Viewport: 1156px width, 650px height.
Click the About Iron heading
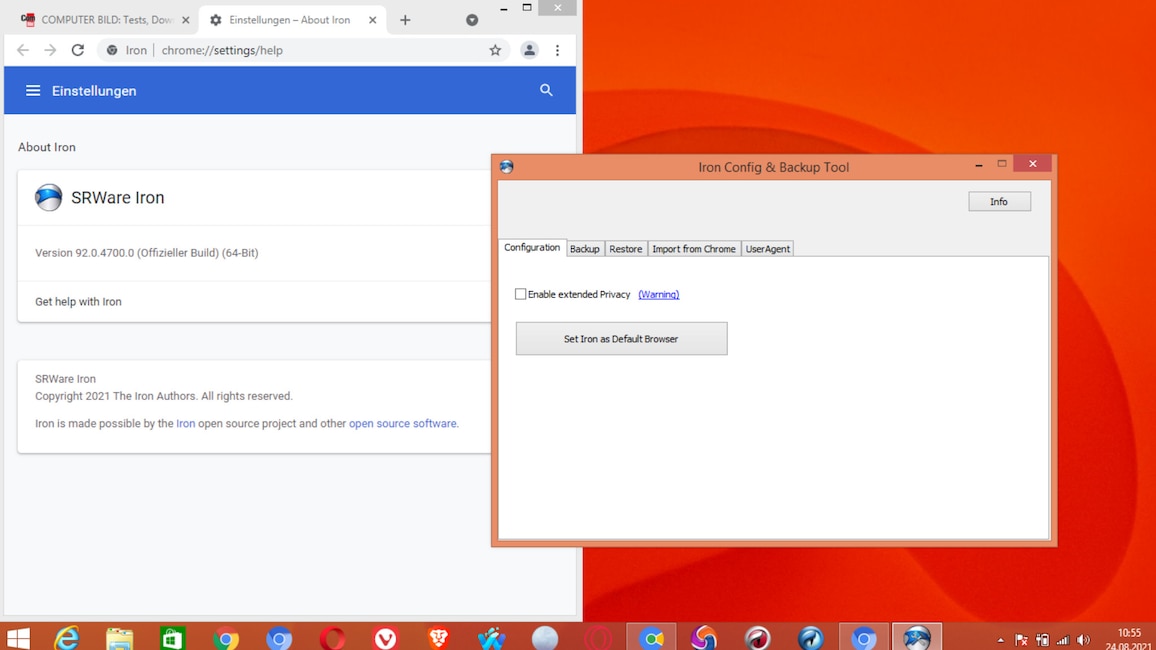[46, 147]
